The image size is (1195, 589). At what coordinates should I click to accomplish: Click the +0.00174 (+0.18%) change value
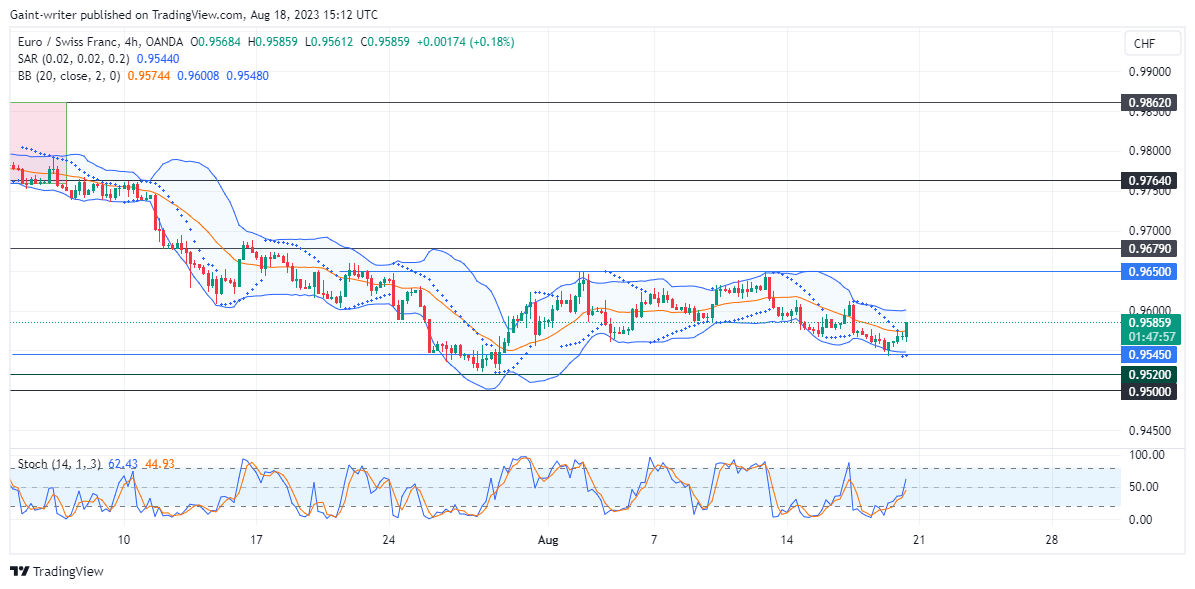(466, 42)
